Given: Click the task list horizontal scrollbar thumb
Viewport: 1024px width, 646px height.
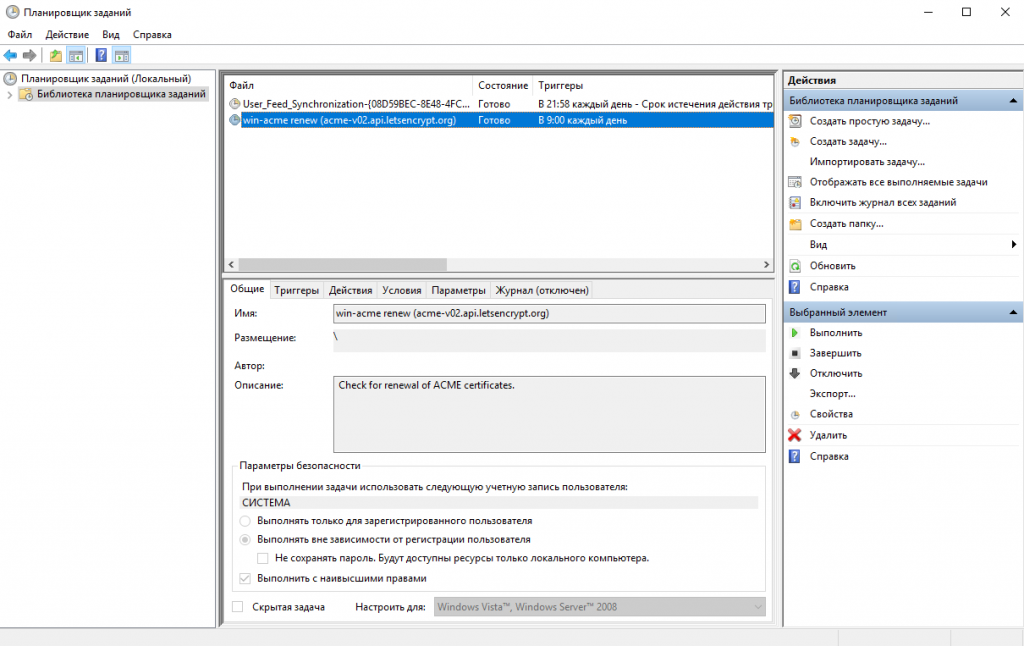Looking at the screenshot, I should [342, 265].
